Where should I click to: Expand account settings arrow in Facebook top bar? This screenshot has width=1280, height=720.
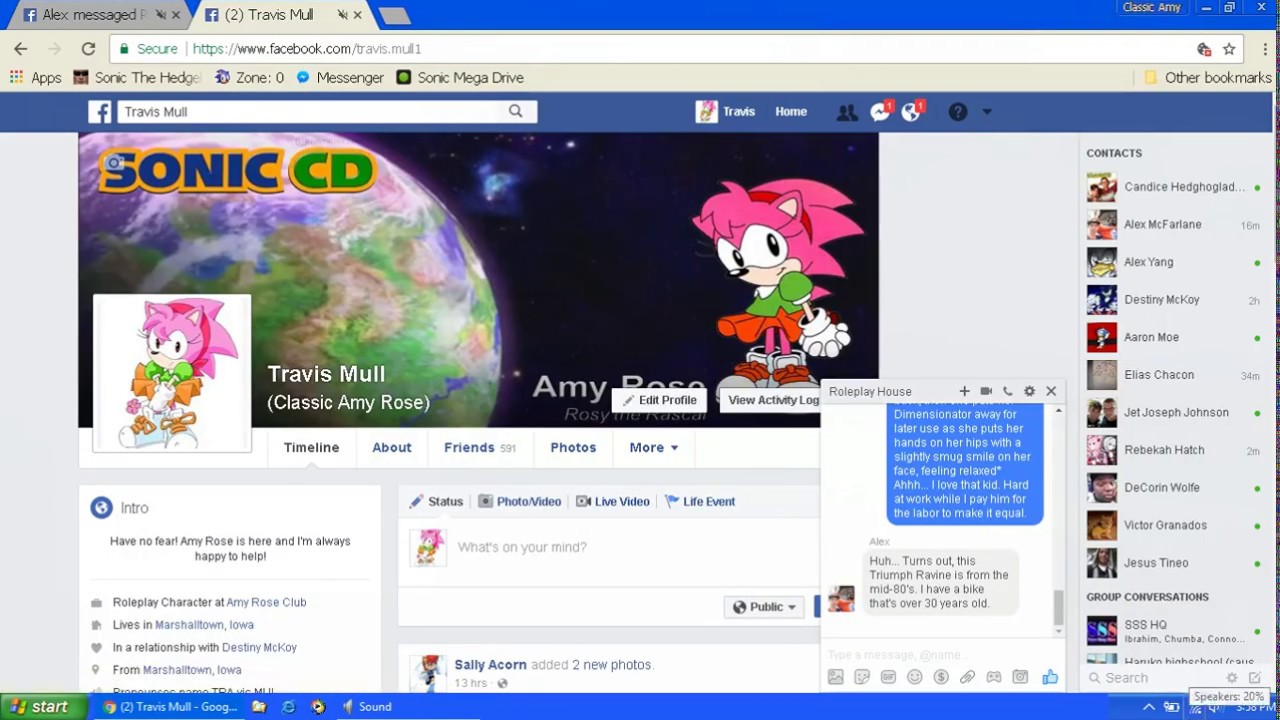tap(987, 112)
